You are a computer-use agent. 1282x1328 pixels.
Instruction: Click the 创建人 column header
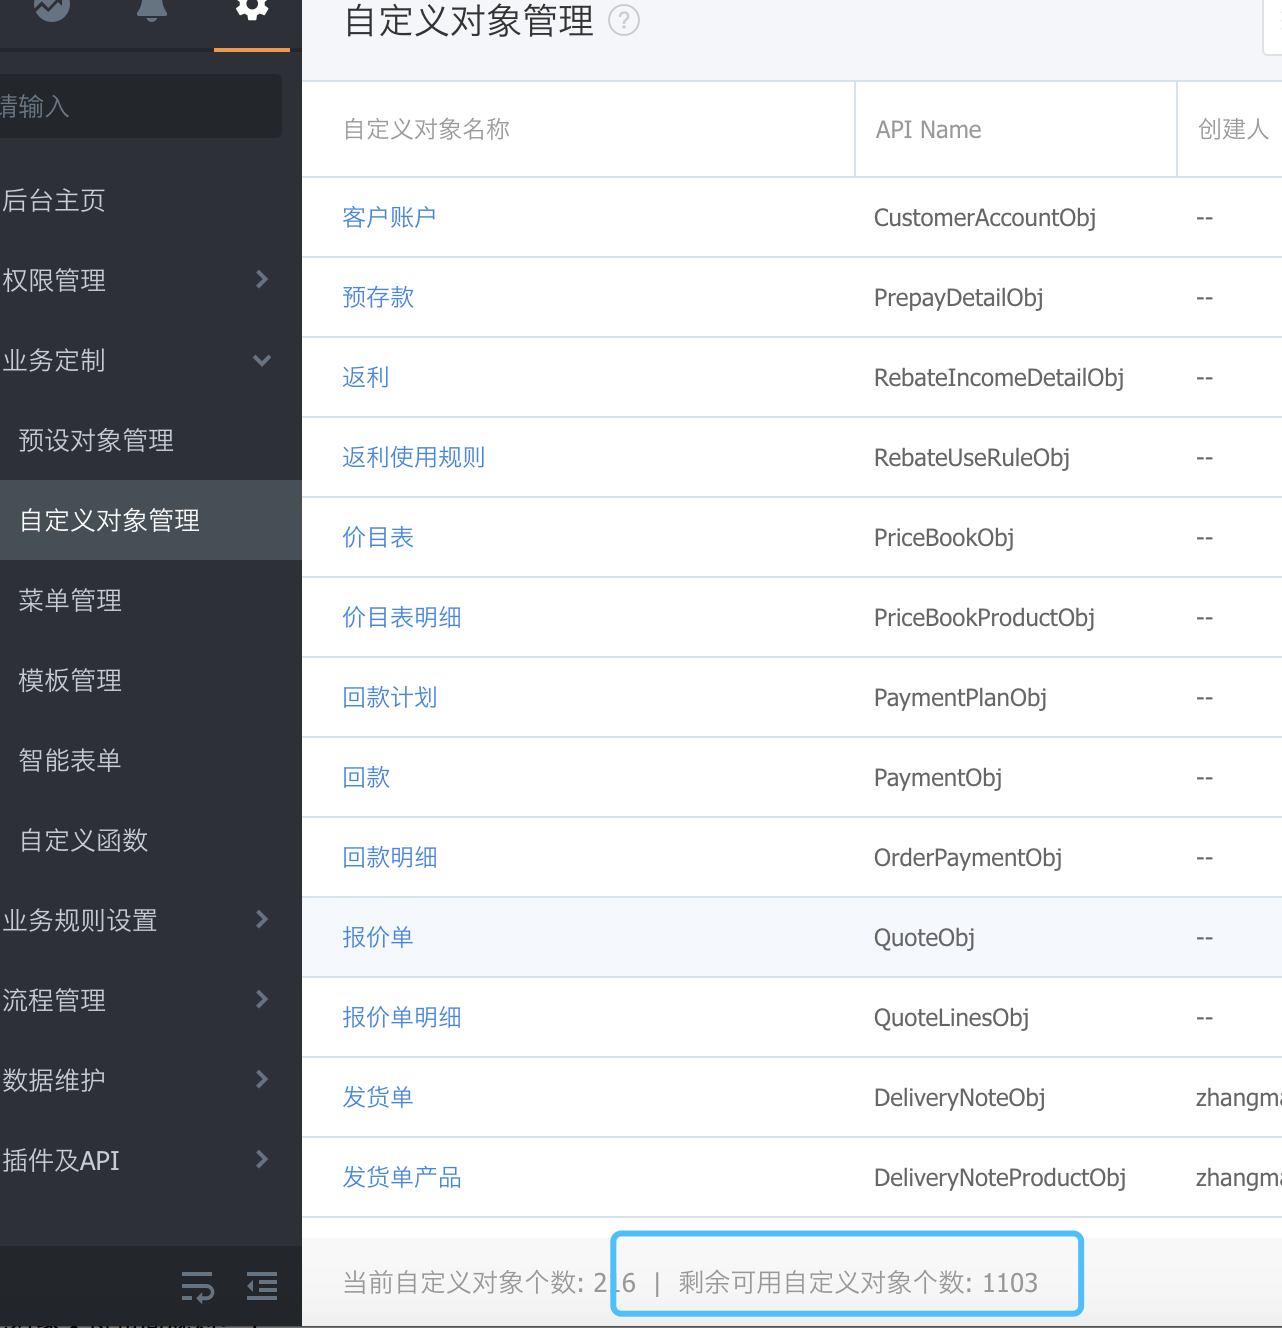tap(1233, 129)
